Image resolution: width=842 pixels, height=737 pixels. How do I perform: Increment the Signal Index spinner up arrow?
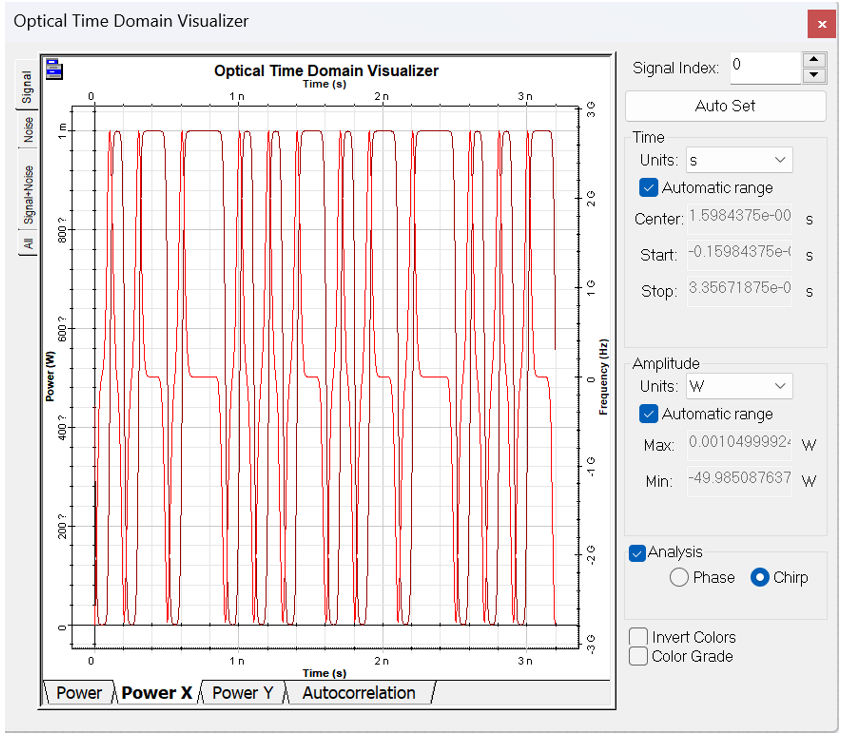click(x=815, y=60)
